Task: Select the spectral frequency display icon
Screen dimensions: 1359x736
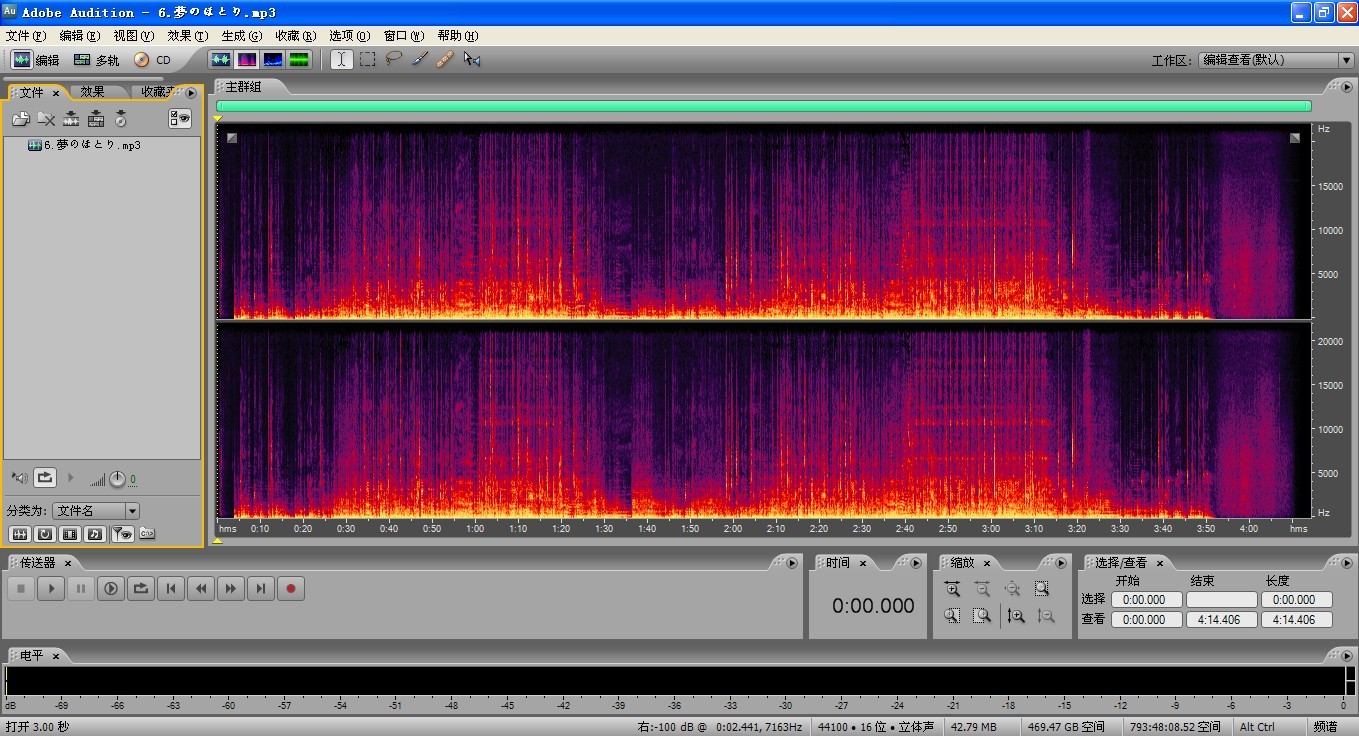Action: click(246, 60)
